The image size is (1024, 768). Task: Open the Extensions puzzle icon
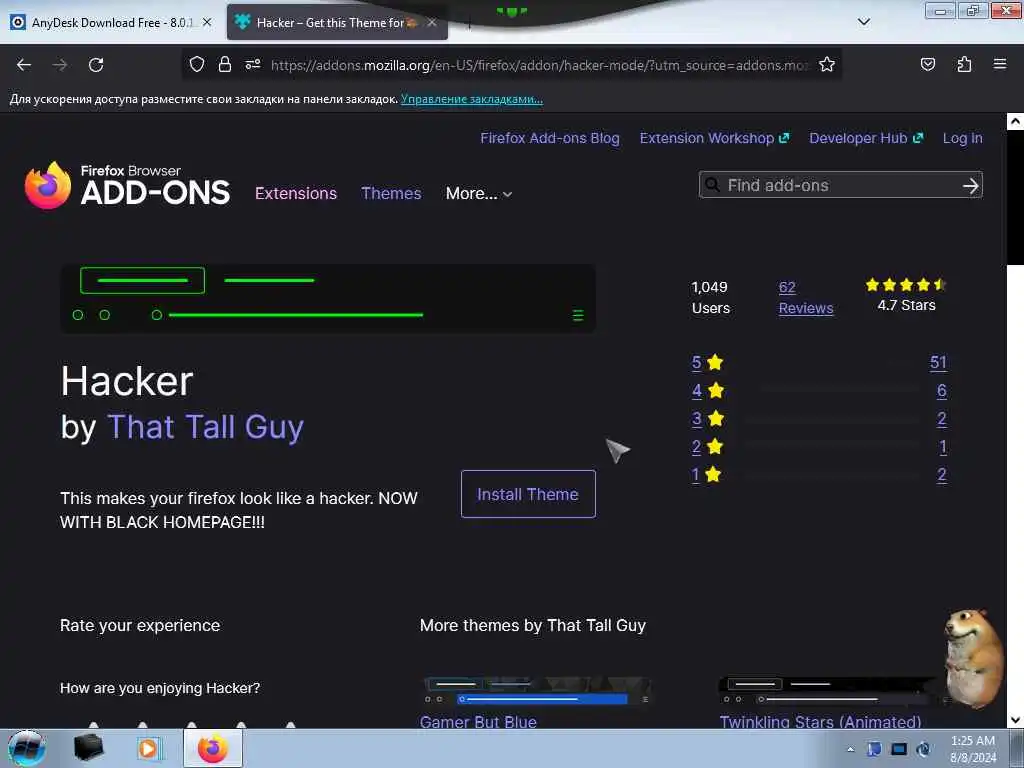click(x=964, y=64)
